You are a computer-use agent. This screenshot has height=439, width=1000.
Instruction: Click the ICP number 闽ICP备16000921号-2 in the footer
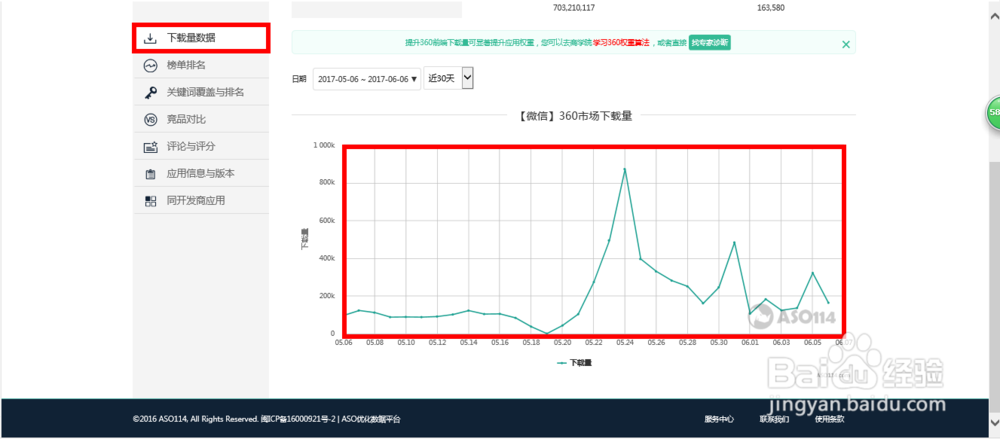click(x=299, y=419)
